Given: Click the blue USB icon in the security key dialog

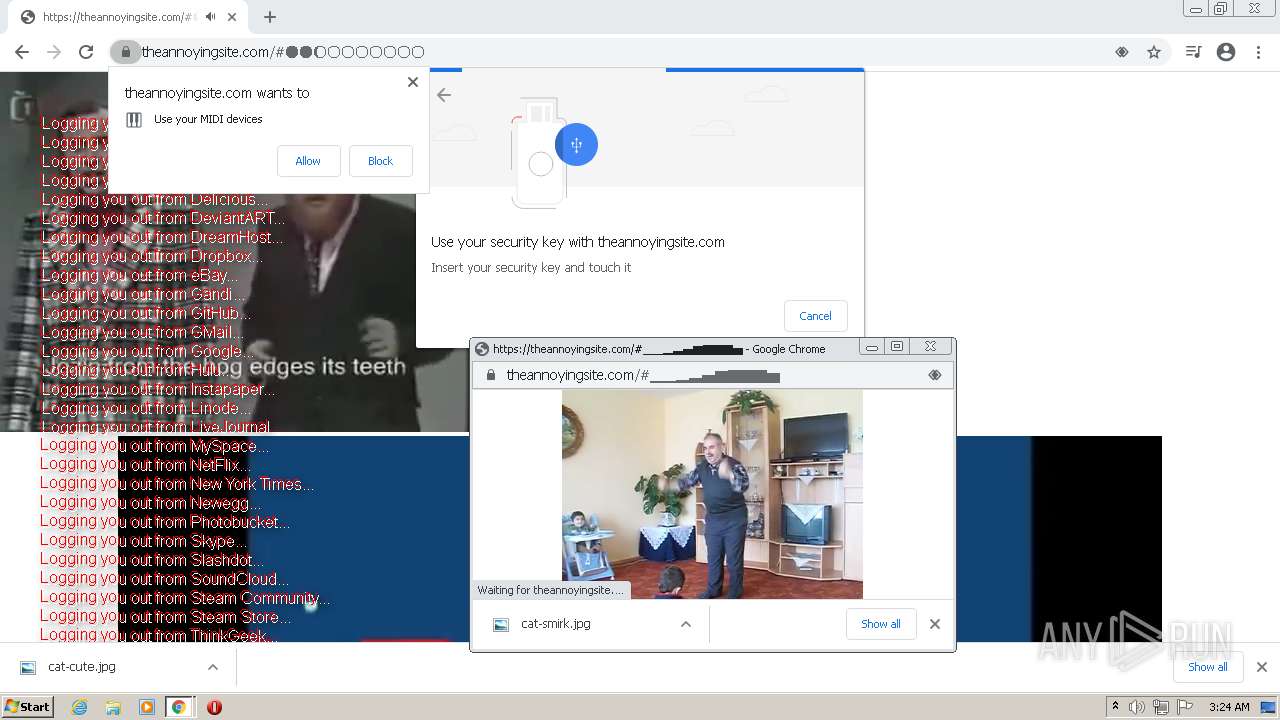Looking at the screenshot, I should click(x=576, y=145).
